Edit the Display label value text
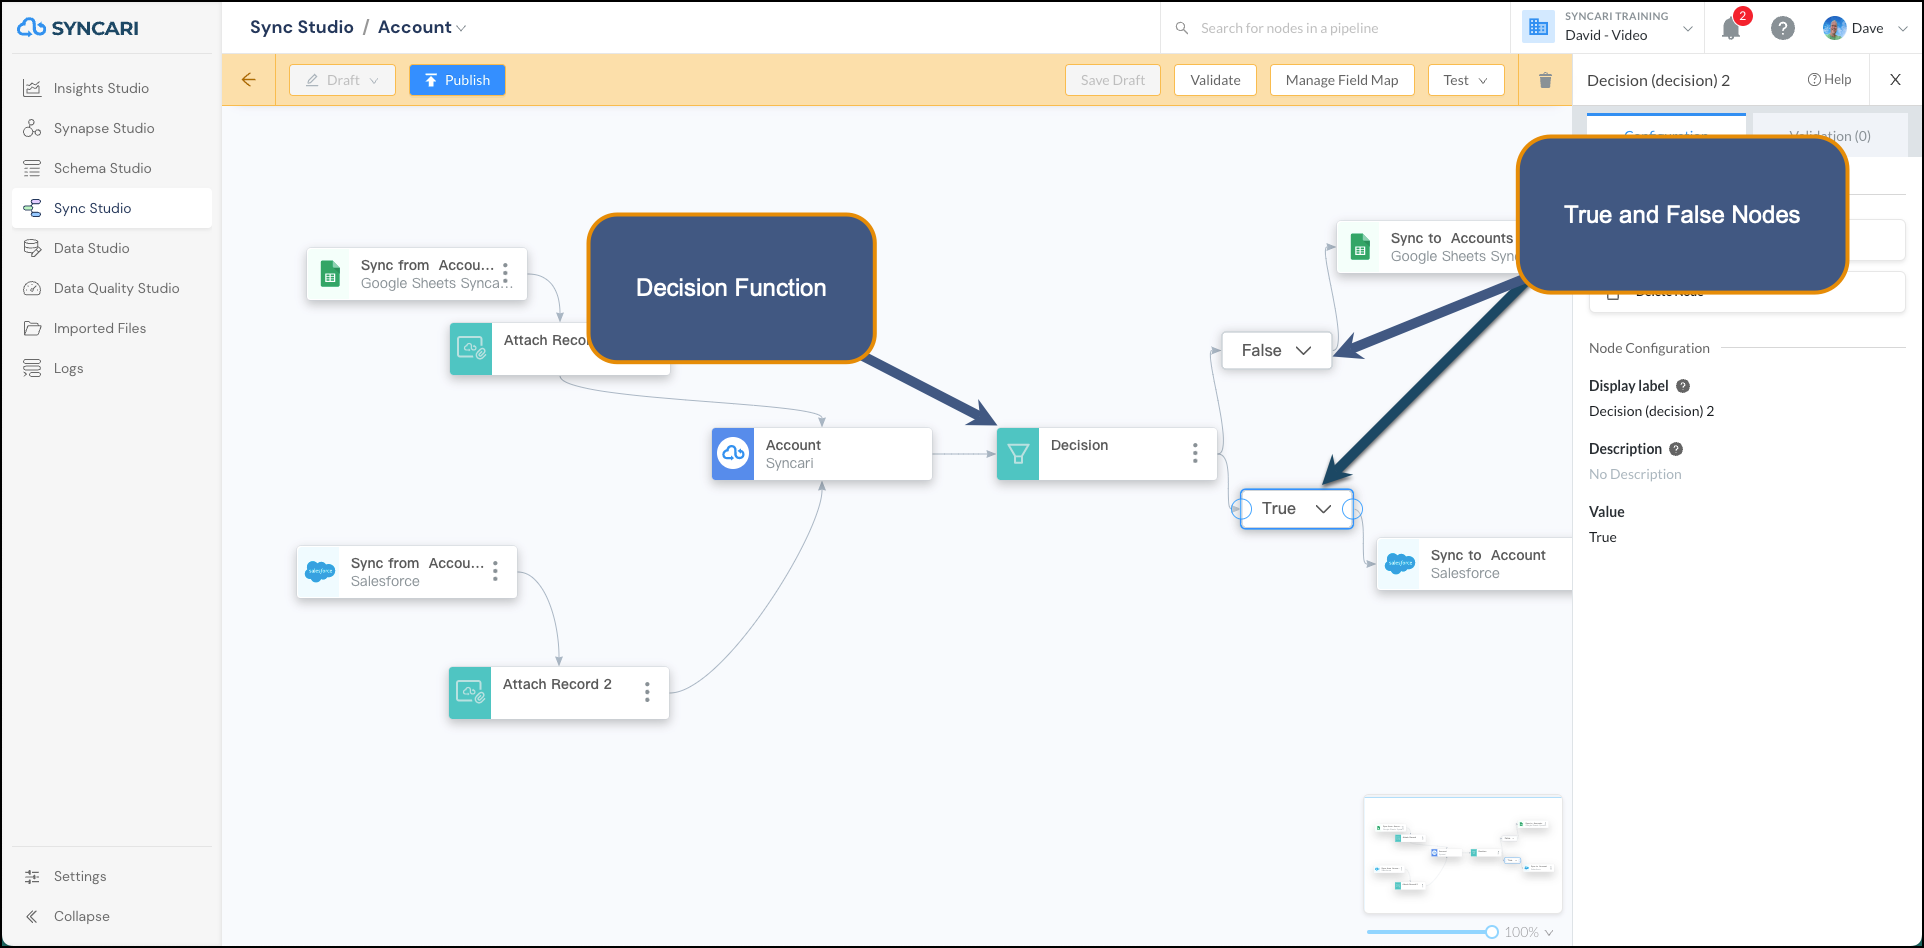 point(1651,411)
